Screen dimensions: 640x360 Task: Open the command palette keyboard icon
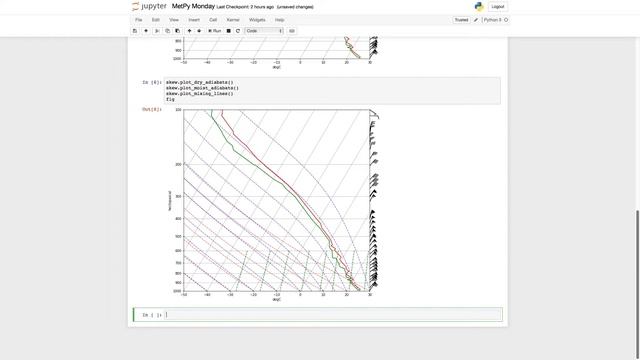(x=292, y=31)
